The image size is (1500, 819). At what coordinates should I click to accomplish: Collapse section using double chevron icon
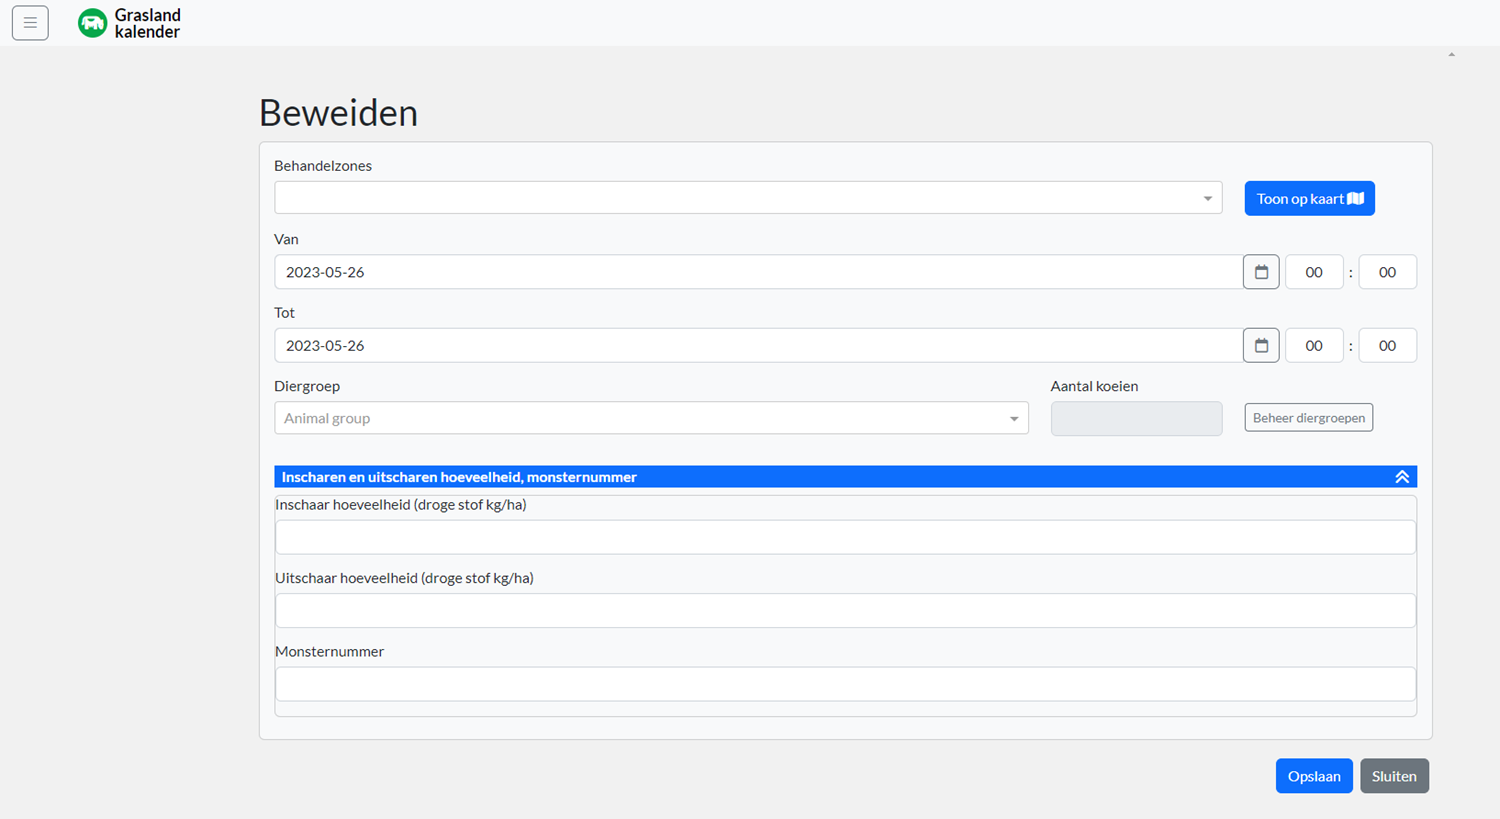(1401, 477)
